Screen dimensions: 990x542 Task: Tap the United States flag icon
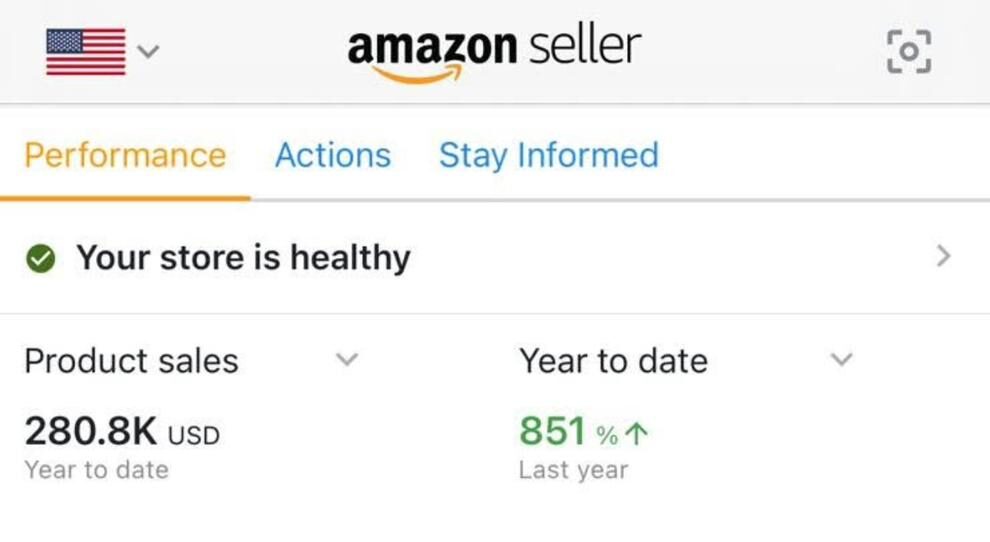pyautogui.click(x=86, y=51)
